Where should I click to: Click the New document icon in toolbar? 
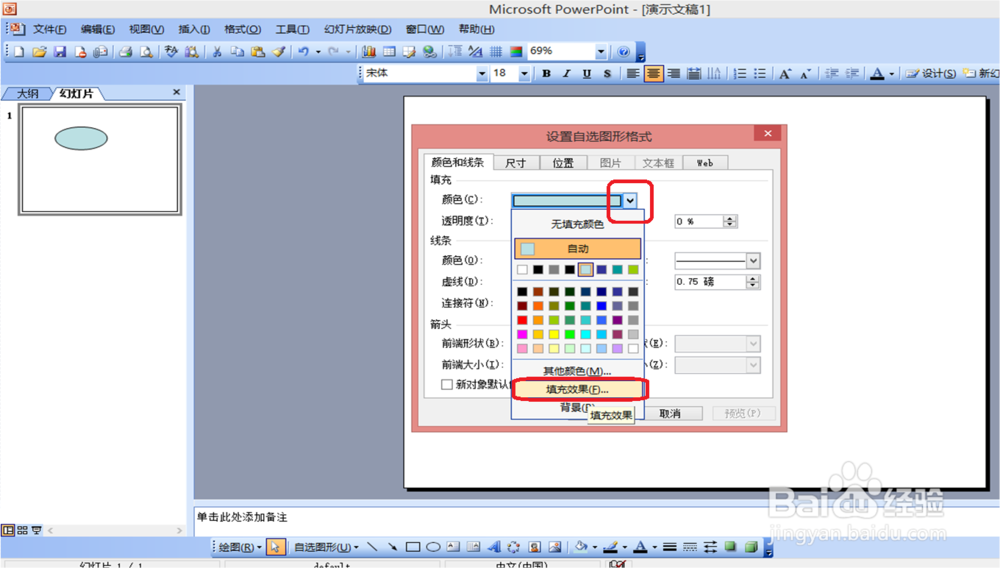[18, 52]
